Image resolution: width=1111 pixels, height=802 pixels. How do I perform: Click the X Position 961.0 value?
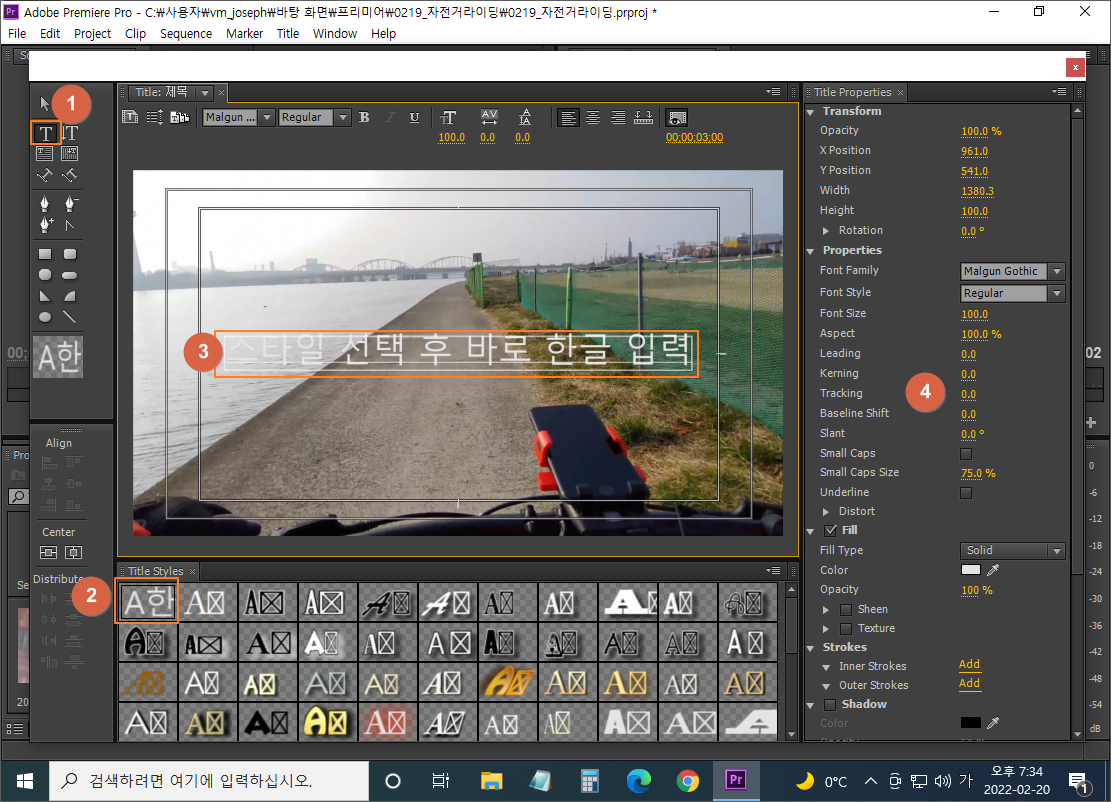974,151
